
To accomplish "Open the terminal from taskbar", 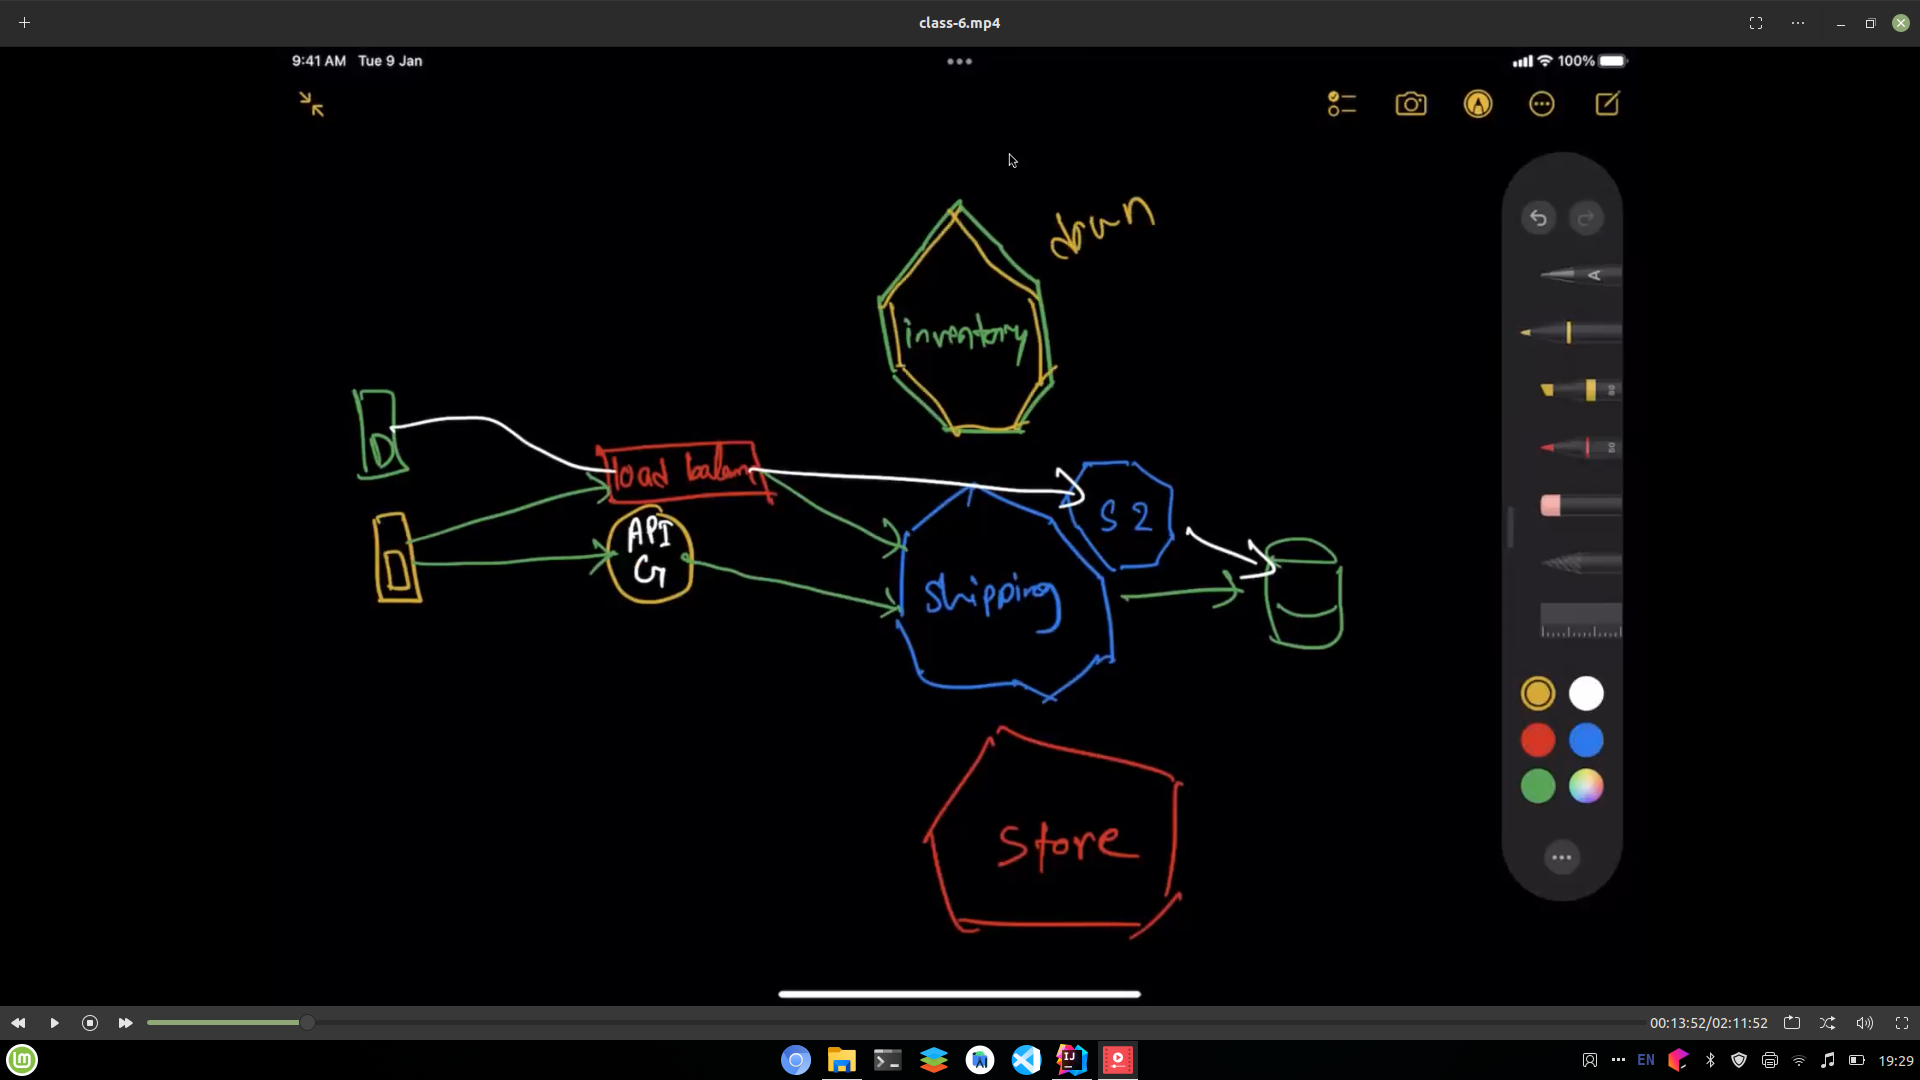I will [888, 1060].
